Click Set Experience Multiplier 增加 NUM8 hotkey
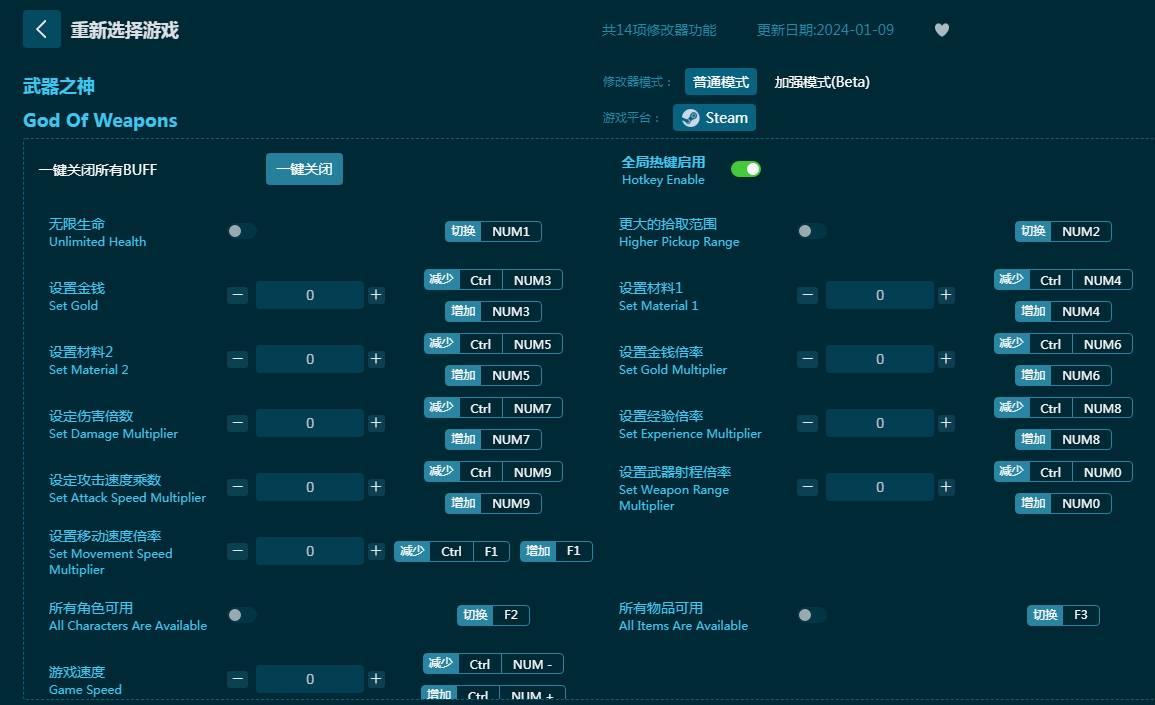 coord(1063,440)
